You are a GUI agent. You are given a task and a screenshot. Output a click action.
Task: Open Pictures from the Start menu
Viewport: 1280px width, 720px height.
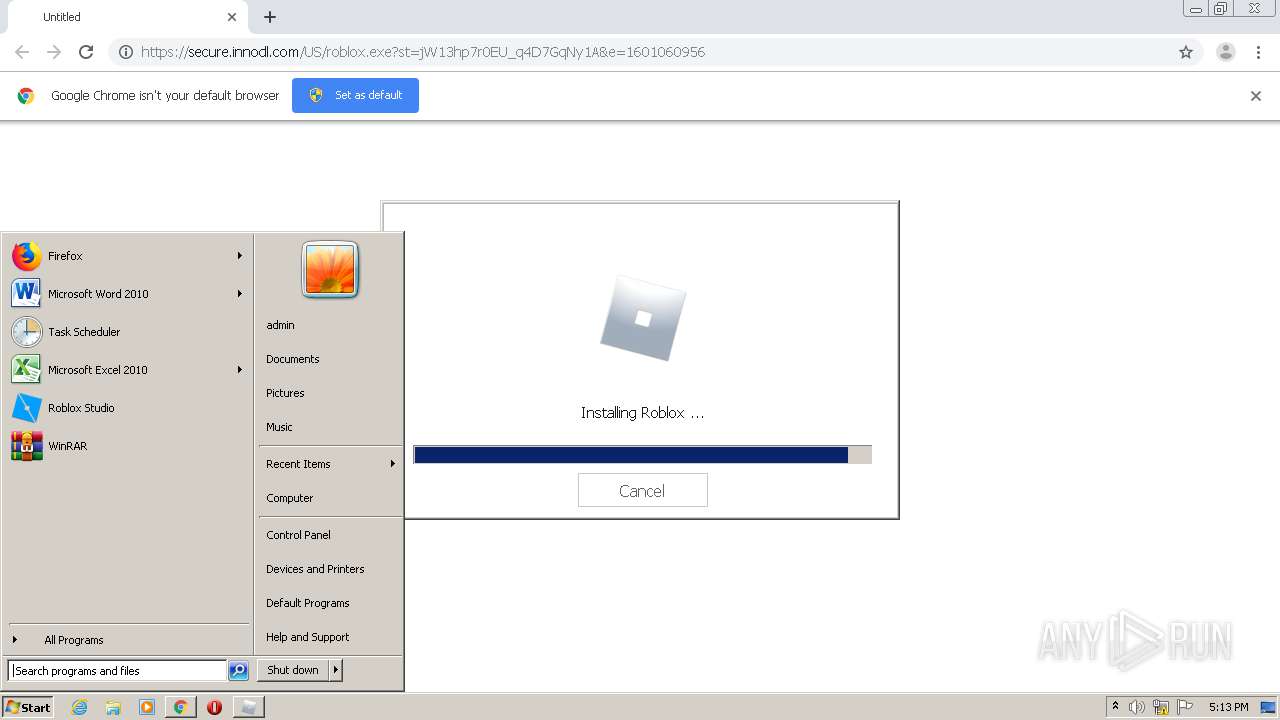(x=285, y=393)
